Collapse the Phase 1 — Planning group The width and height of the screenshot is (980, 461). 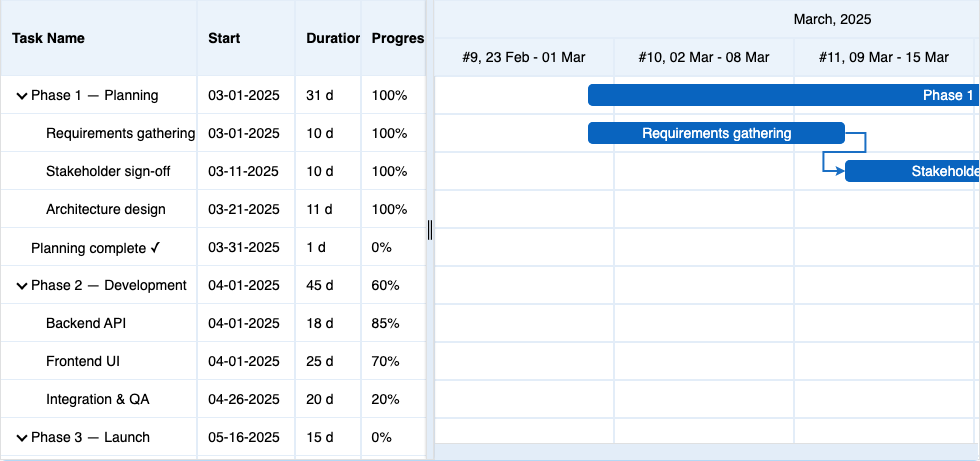[x=21, y=96]
